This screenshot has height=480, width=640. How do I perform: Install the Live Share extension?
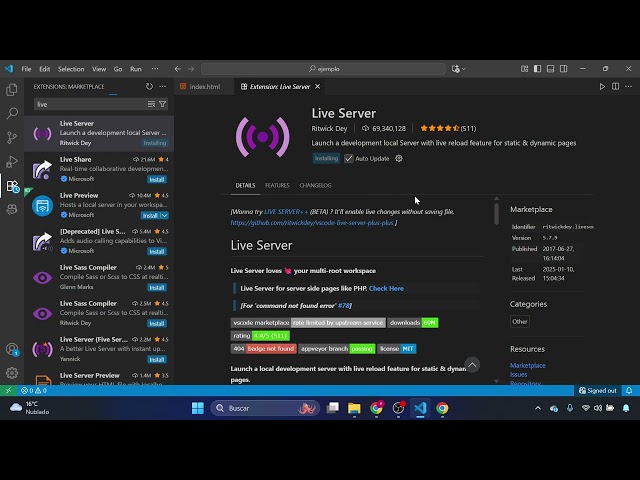(x=157, y=180)
